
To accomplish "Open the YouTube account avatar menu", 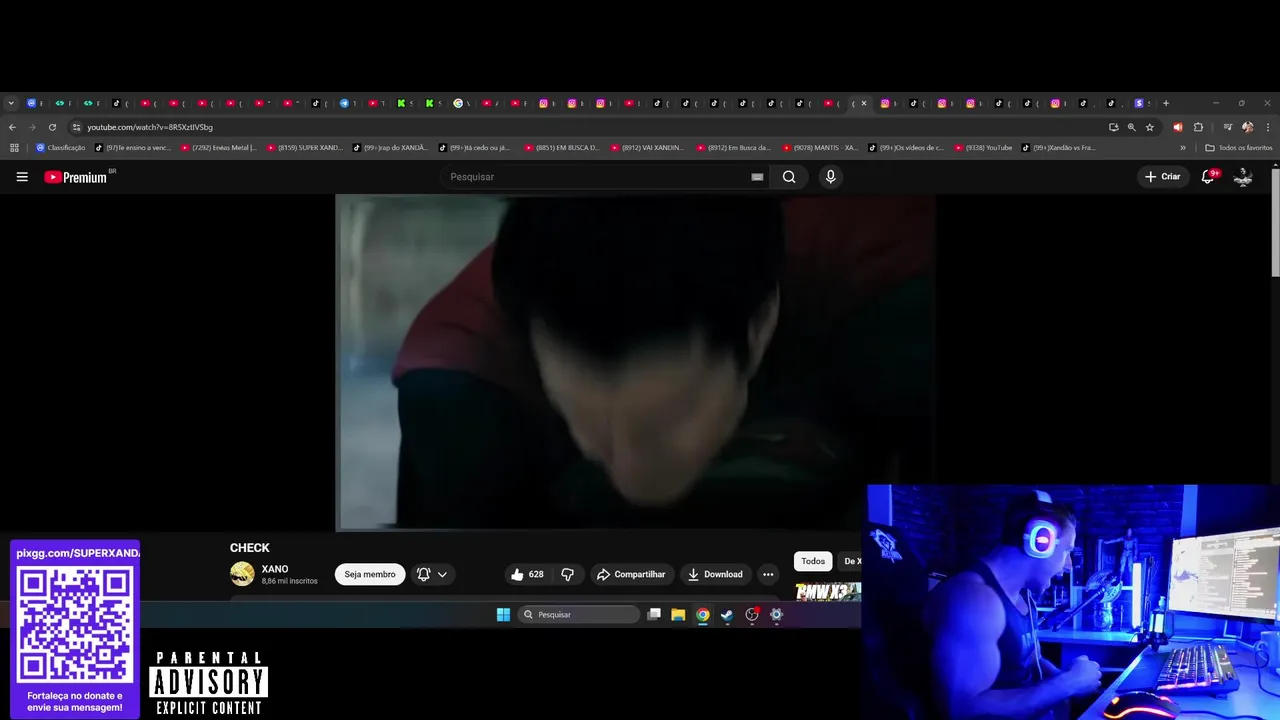I will 1243,177.
